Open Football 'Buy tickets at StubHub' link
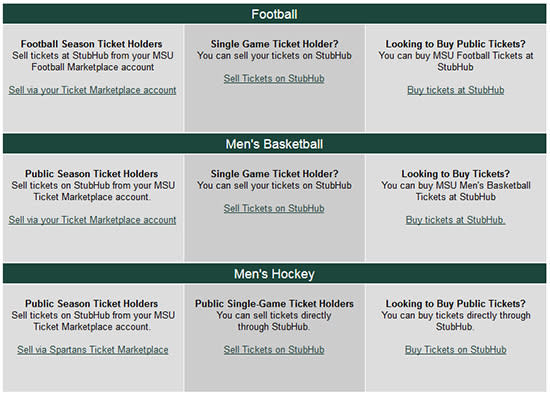This screenshot has height=396, width=550. 455,90
